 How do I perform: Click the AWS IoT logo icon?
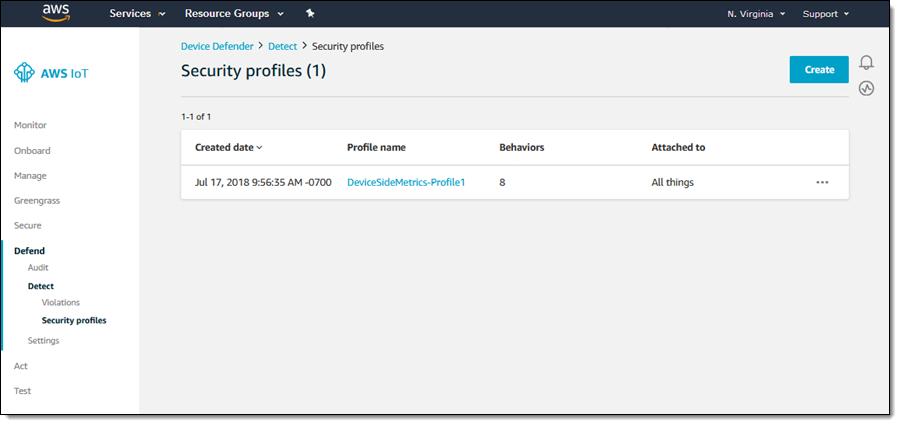click(x=24, y=73)
